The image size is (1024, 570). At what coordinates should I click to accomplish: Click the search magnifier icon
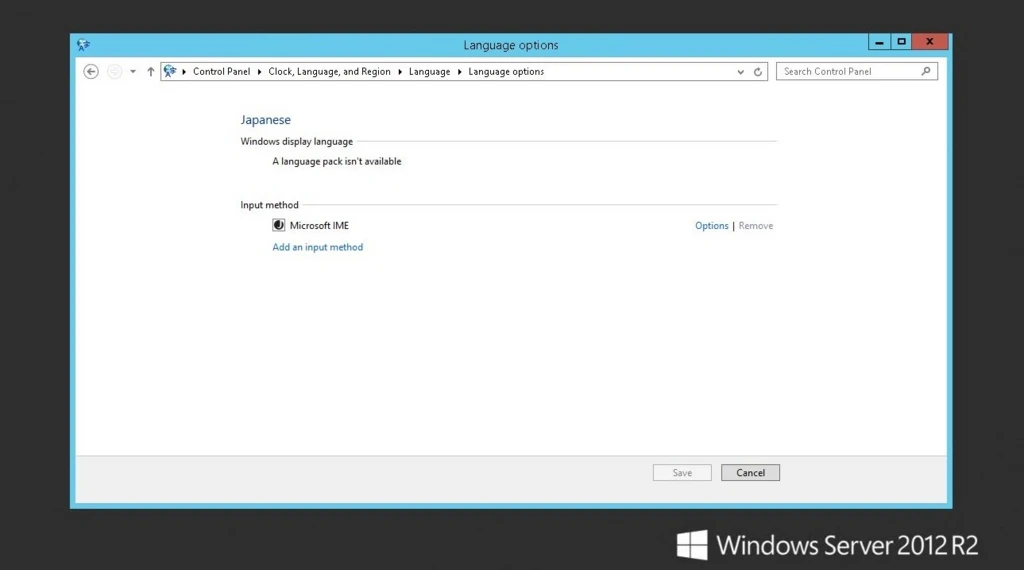[x=925, y=71]
